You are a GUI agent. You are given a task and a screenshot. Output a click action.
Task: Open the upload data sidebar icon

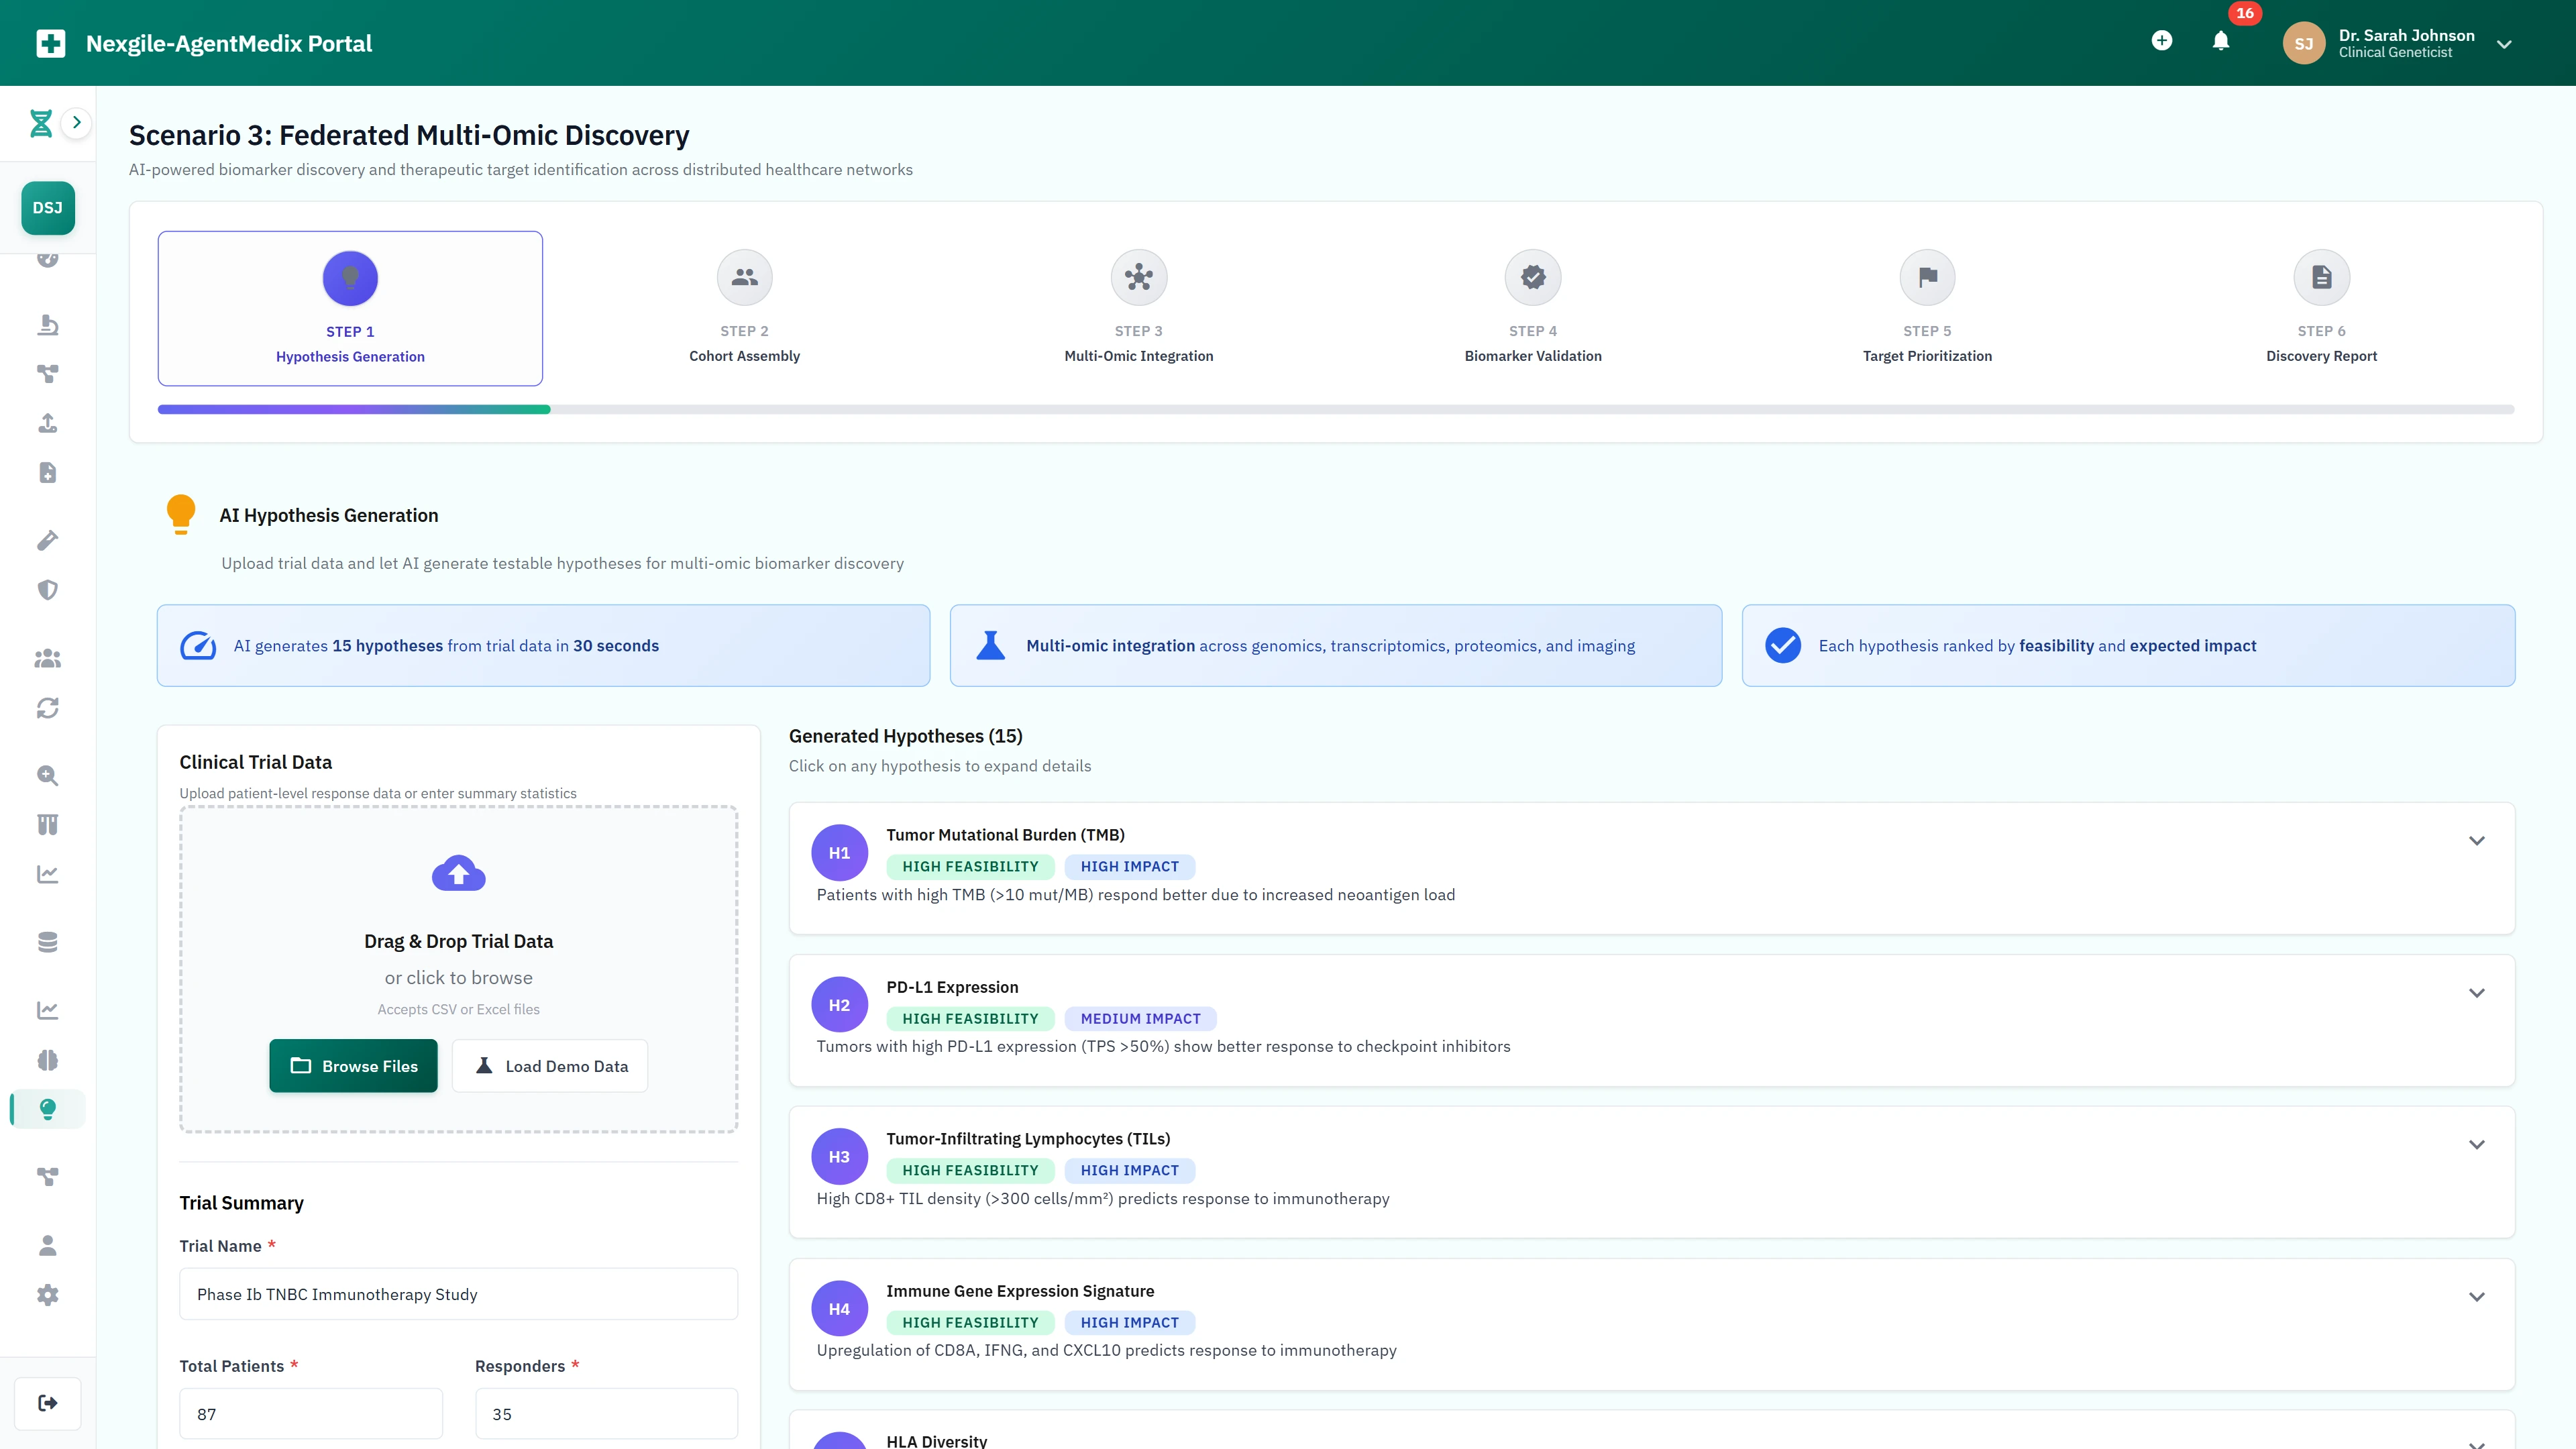(47, 423)
